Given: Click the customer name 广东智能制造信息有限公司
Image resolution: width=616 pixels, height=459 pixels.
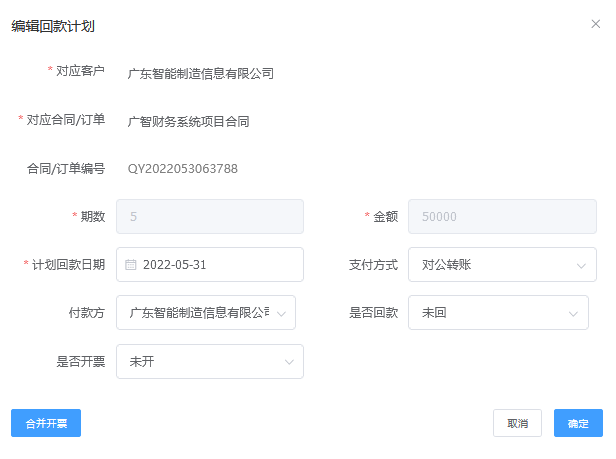Looking at the screenshot, I should point(201,73).
